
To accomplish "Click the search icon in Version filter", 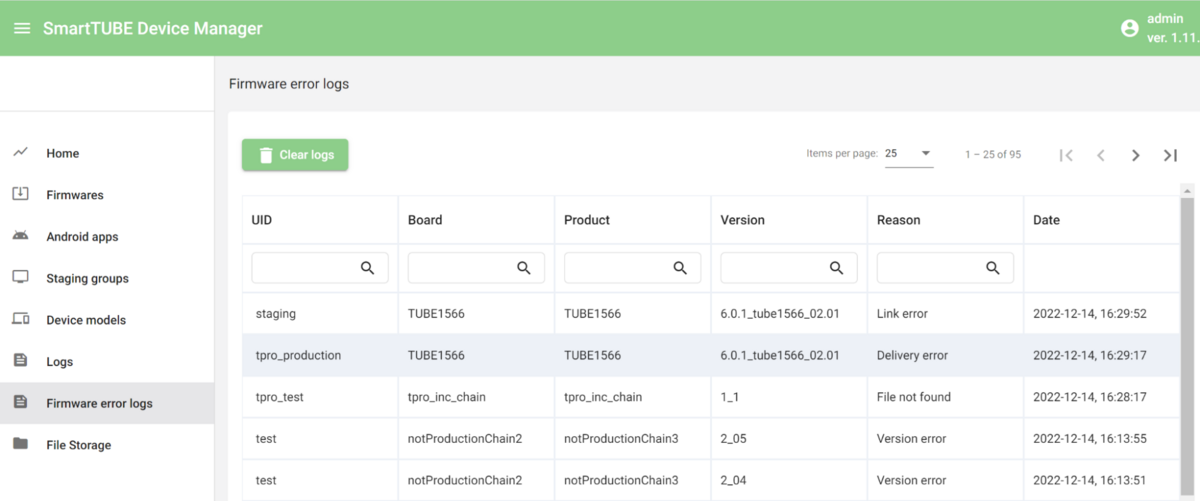I will tap(837, 268).
